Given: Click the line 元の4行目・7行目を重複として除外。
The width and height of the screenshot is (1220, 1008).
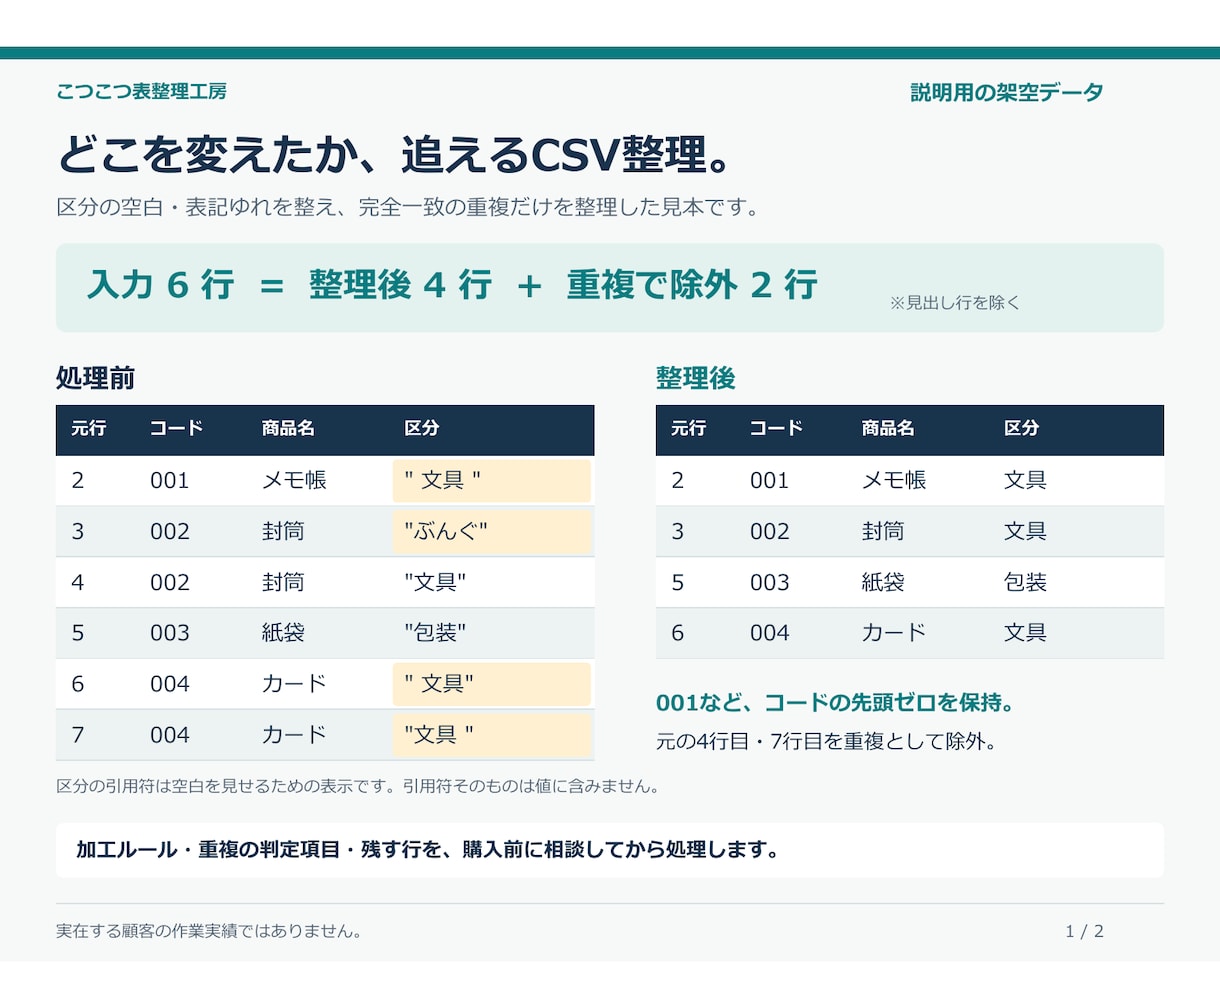Looking at the screenshot, I should [x=828, y=742].
